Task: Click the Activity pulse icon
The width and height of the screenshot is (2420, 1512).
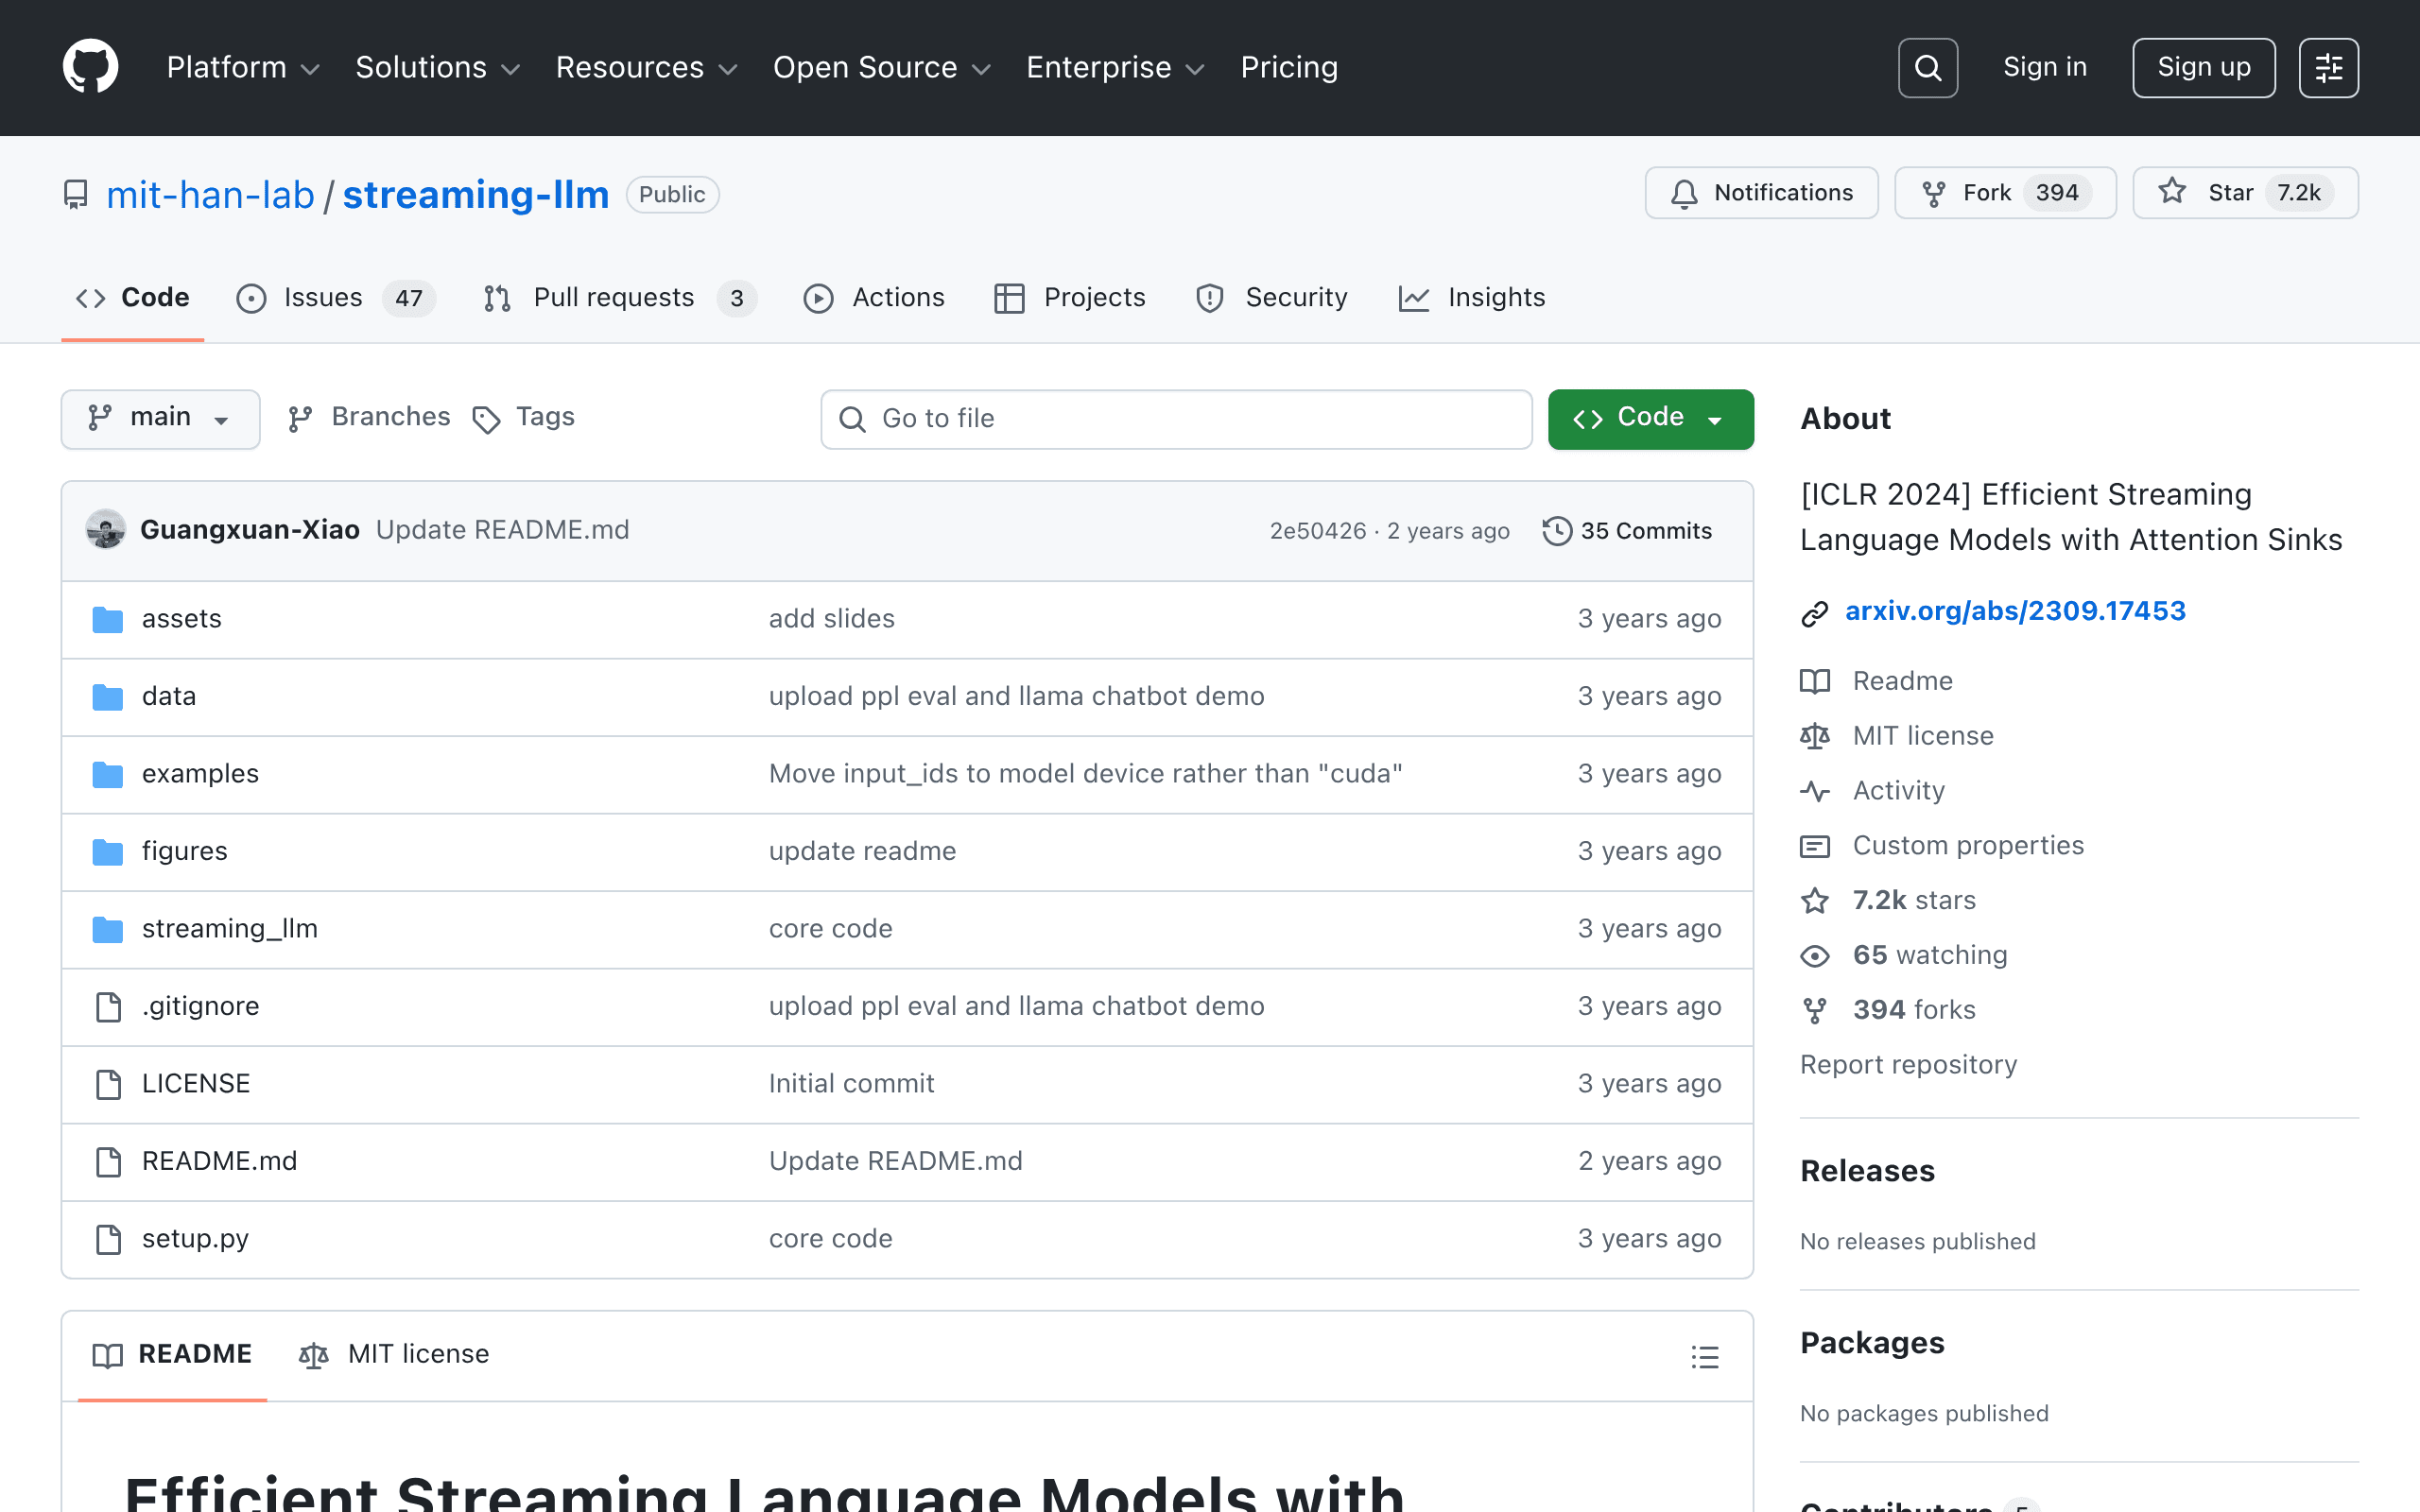Action: (1815, 792)
